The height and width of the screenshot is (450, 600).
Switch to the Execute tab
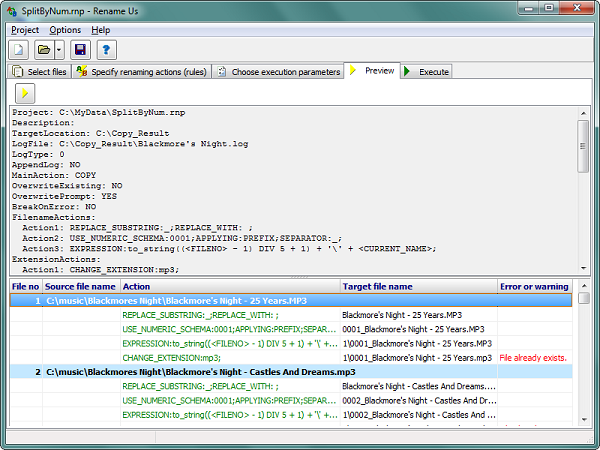[x=426, y=72]
